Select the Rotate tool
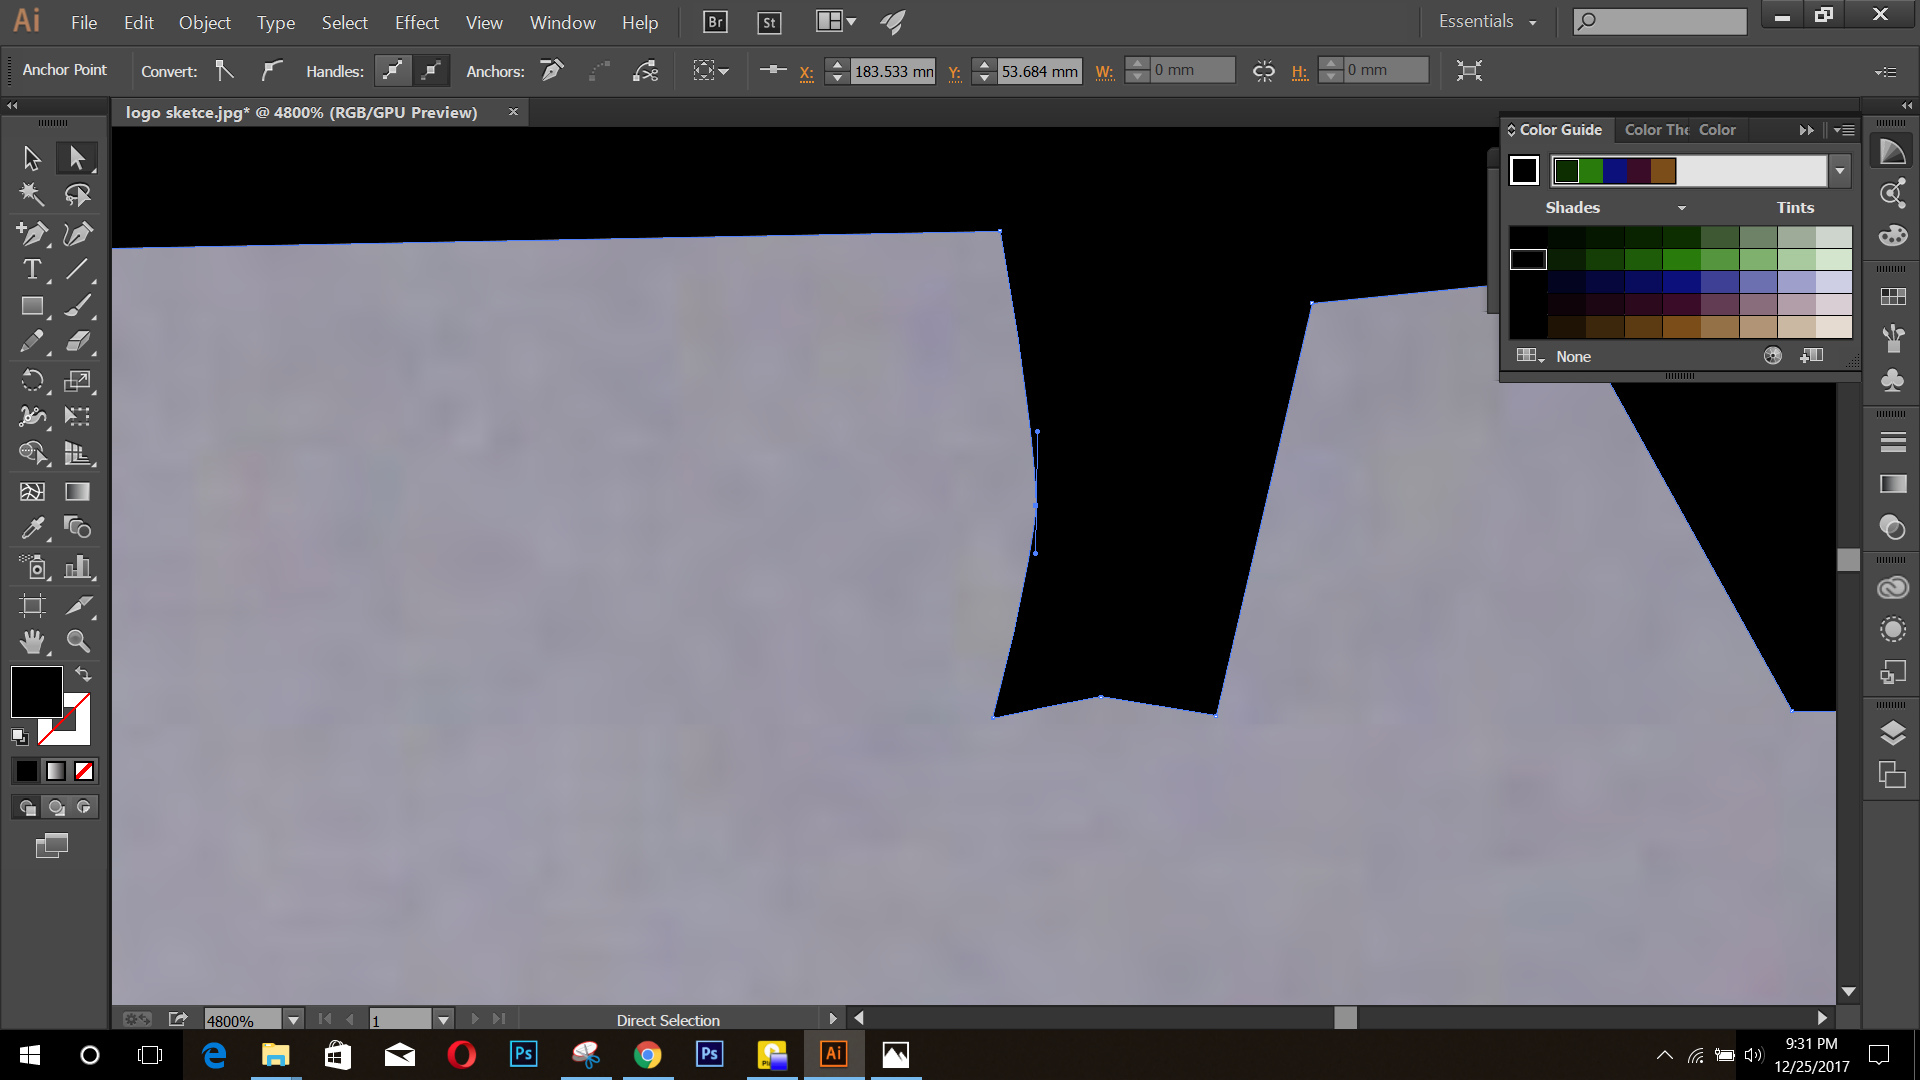Screen dimensions: 1920x1080 pyautogui.click(x=32, y=380)
